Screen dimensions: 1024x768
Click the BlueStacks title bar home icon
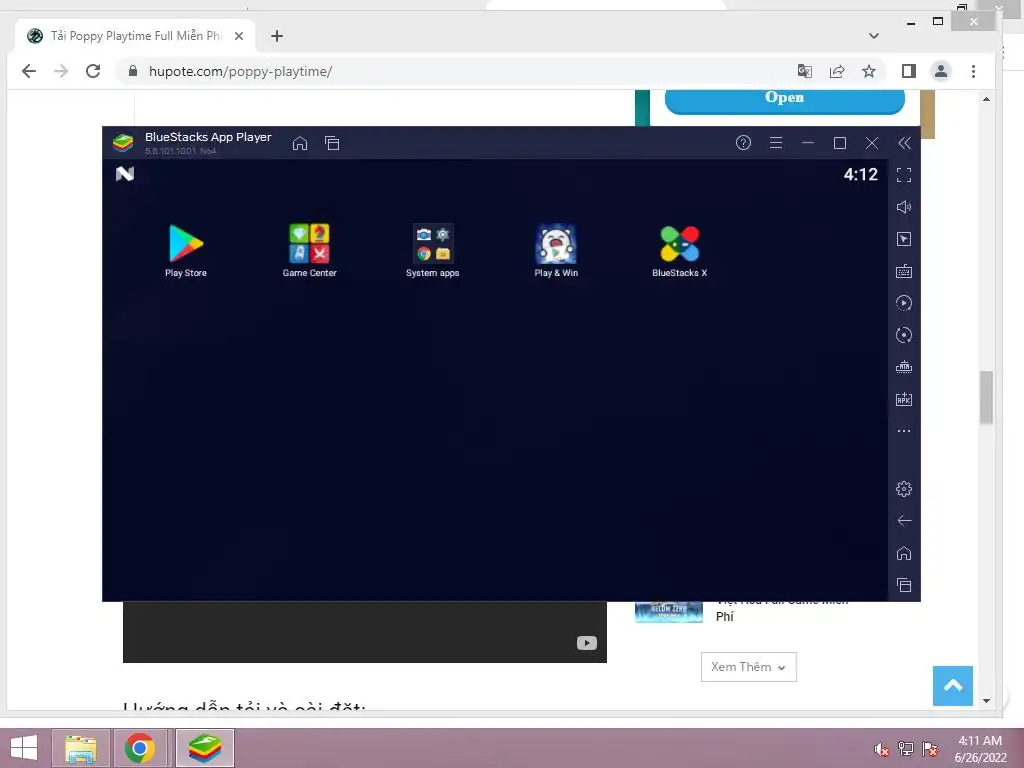tap(300, 143)
